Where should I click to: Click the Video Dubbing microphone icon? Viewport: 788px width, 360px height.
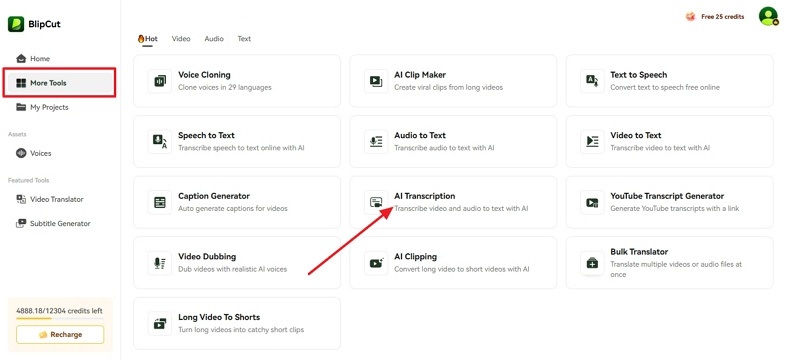pyautogui.click(x=160, y=263)
